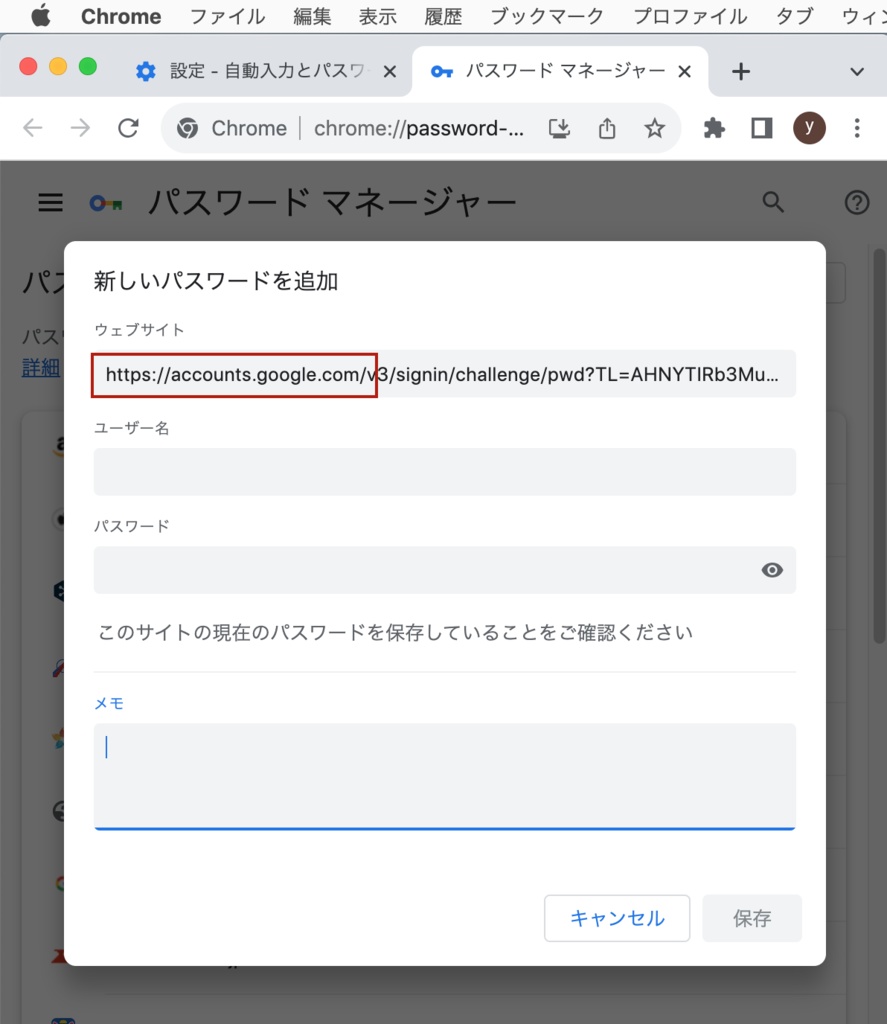
Task: Click the Password Manager key logo
Action: click(105, 202)
